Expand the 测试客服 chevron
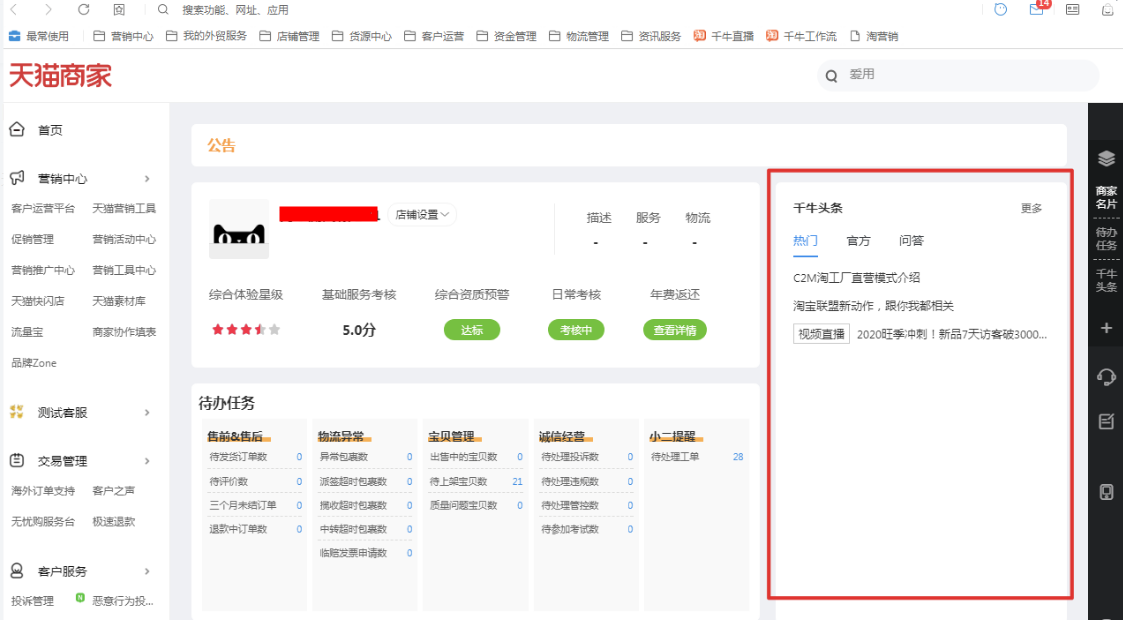The height and width of the screenshot is (620, 1123). coord(147,412)
